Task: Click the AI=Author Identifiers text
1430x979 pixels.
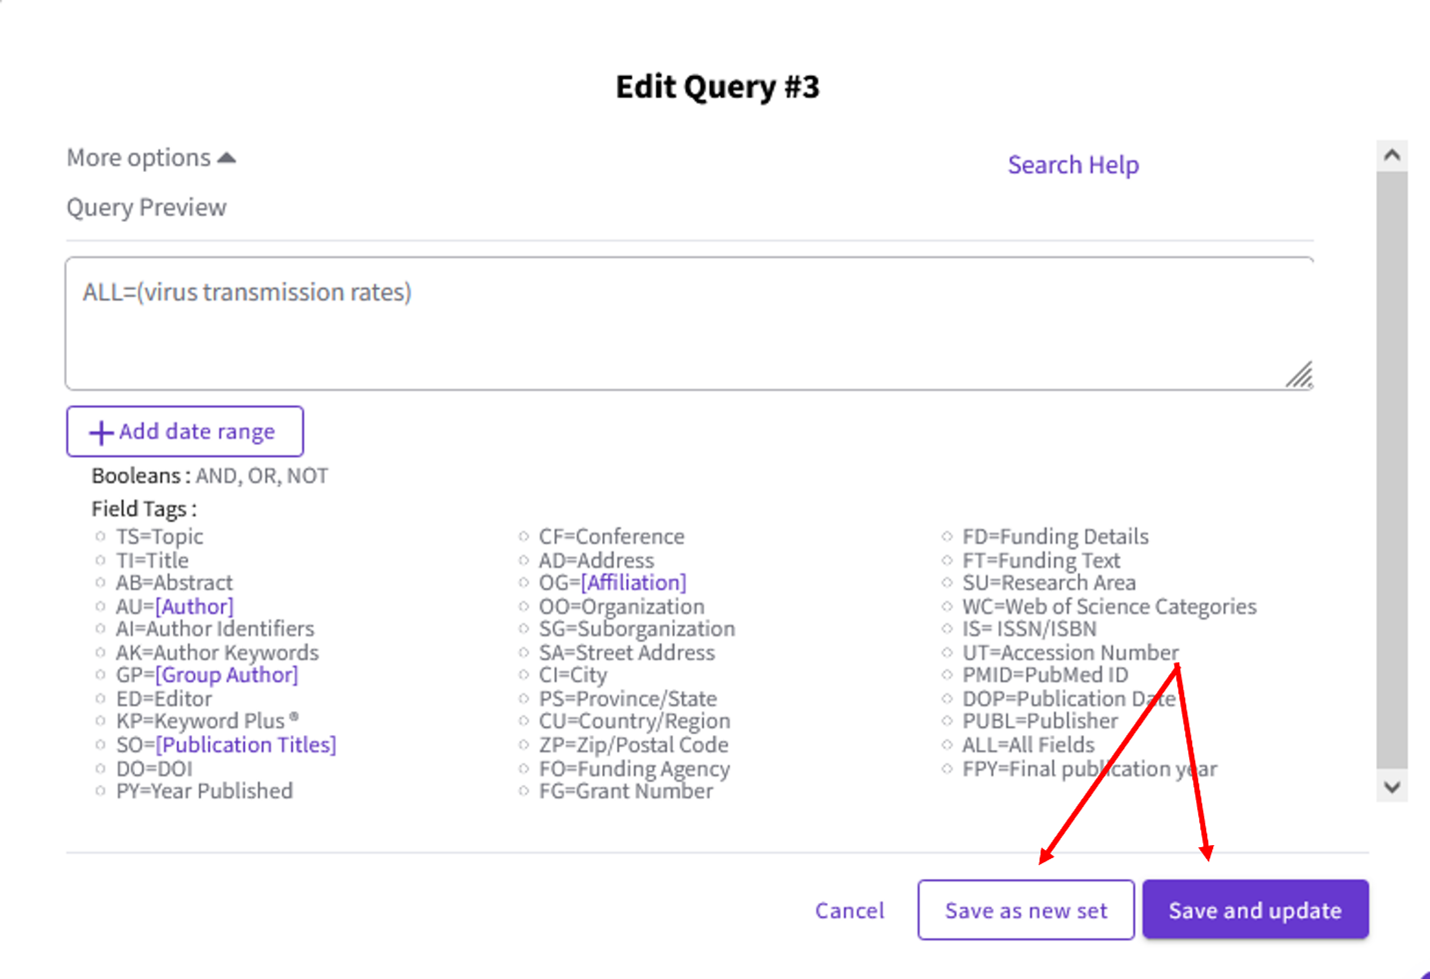Action: coord(215,629)
